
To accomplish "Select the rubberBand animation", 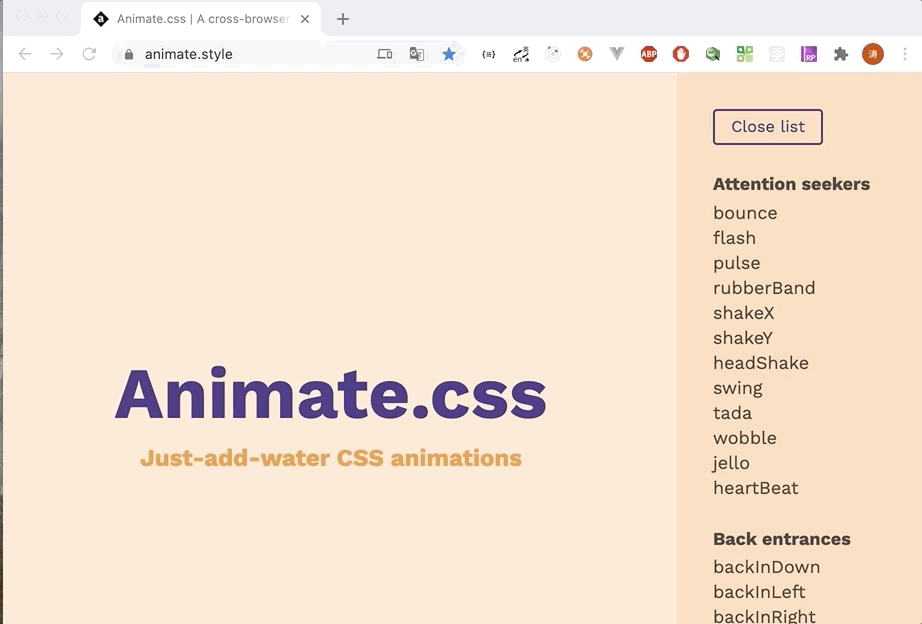I will tap(764, 288).
